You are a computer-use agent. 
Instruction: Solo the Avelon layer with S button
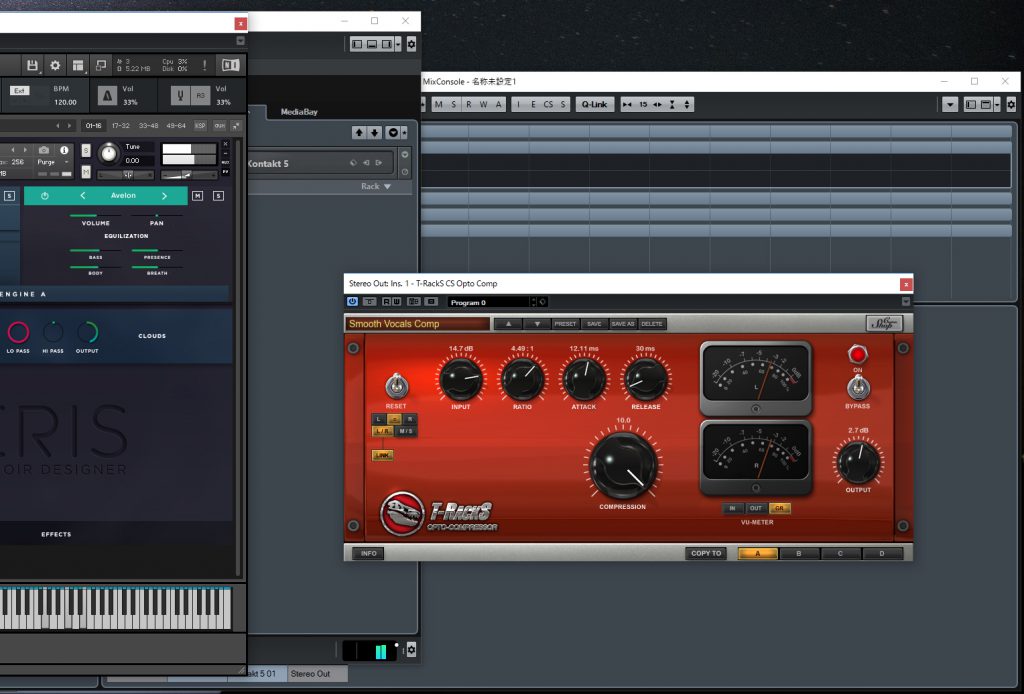click(x=219, y=195)
